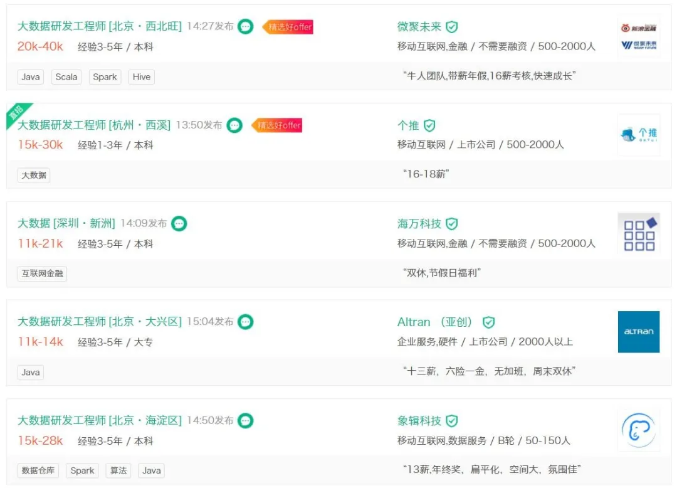Open the blue Altran company logo
Viewport: 675px width, 489px height.
(x=639, y=332)
